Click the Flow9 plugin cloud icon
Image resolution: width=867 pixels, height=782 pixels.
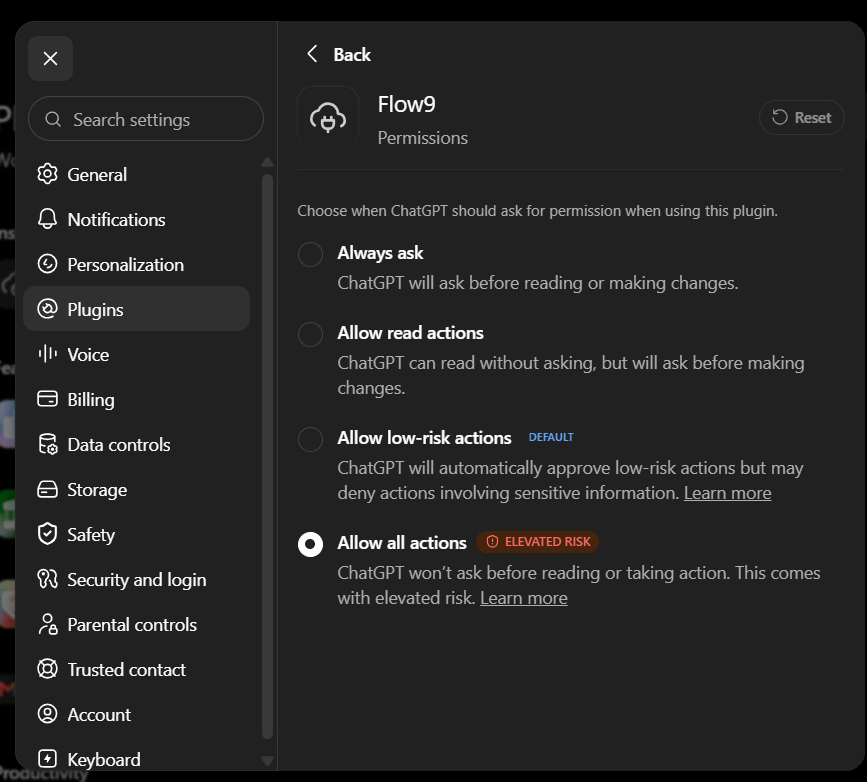point(328,117)
